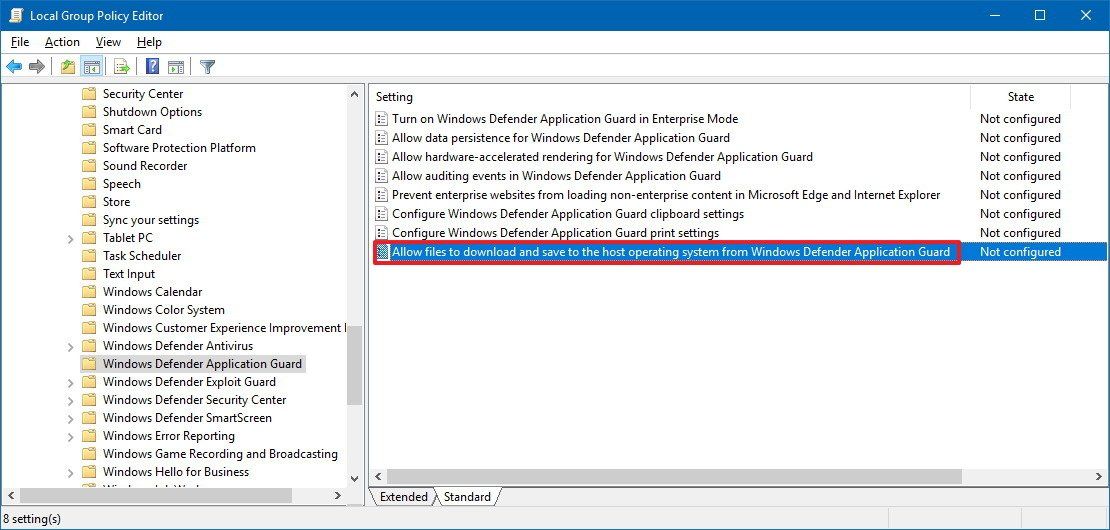Go up one level with folder icon
1110x530 pixels.
point(68,67)
